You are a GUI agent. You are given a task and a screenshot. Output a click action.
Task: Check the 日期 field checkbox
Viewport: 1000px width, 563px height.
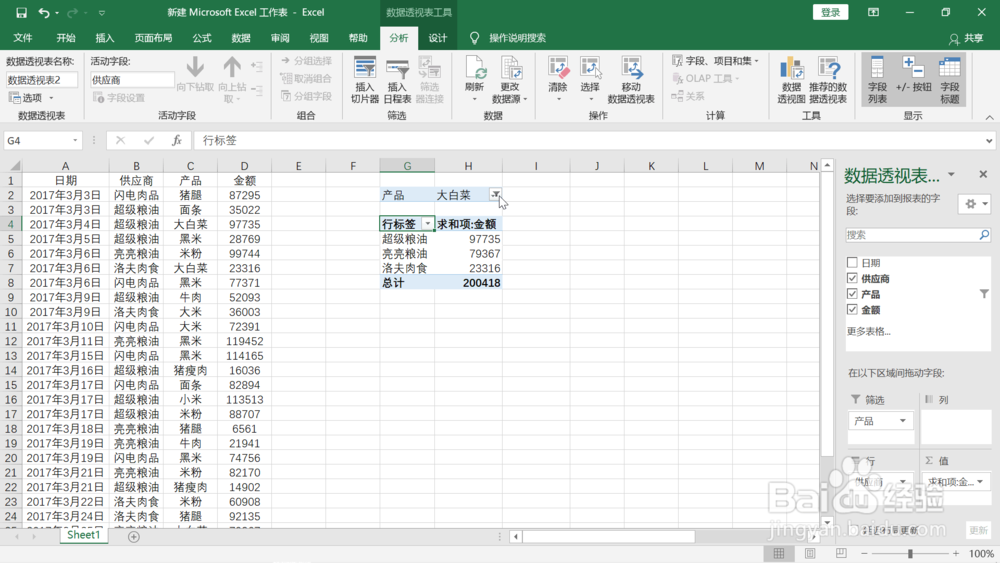852,262
